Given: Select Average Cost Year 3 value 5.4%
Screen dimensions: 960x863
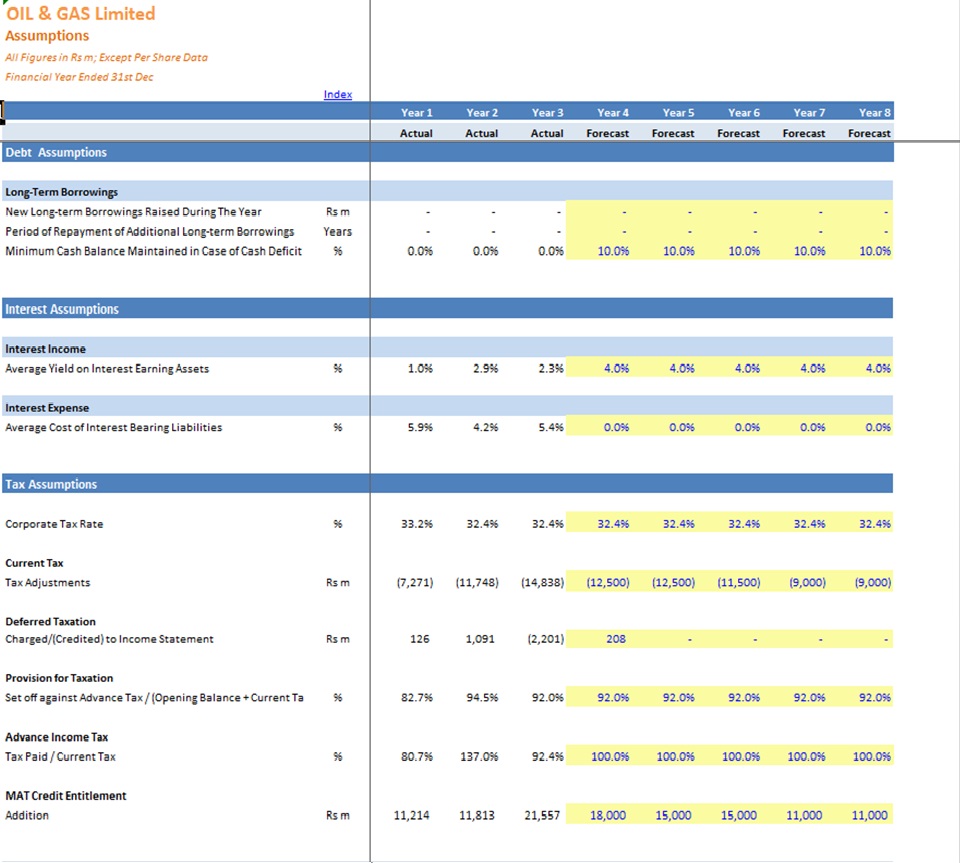Looking at the screenshot, I should pos(551,427).
